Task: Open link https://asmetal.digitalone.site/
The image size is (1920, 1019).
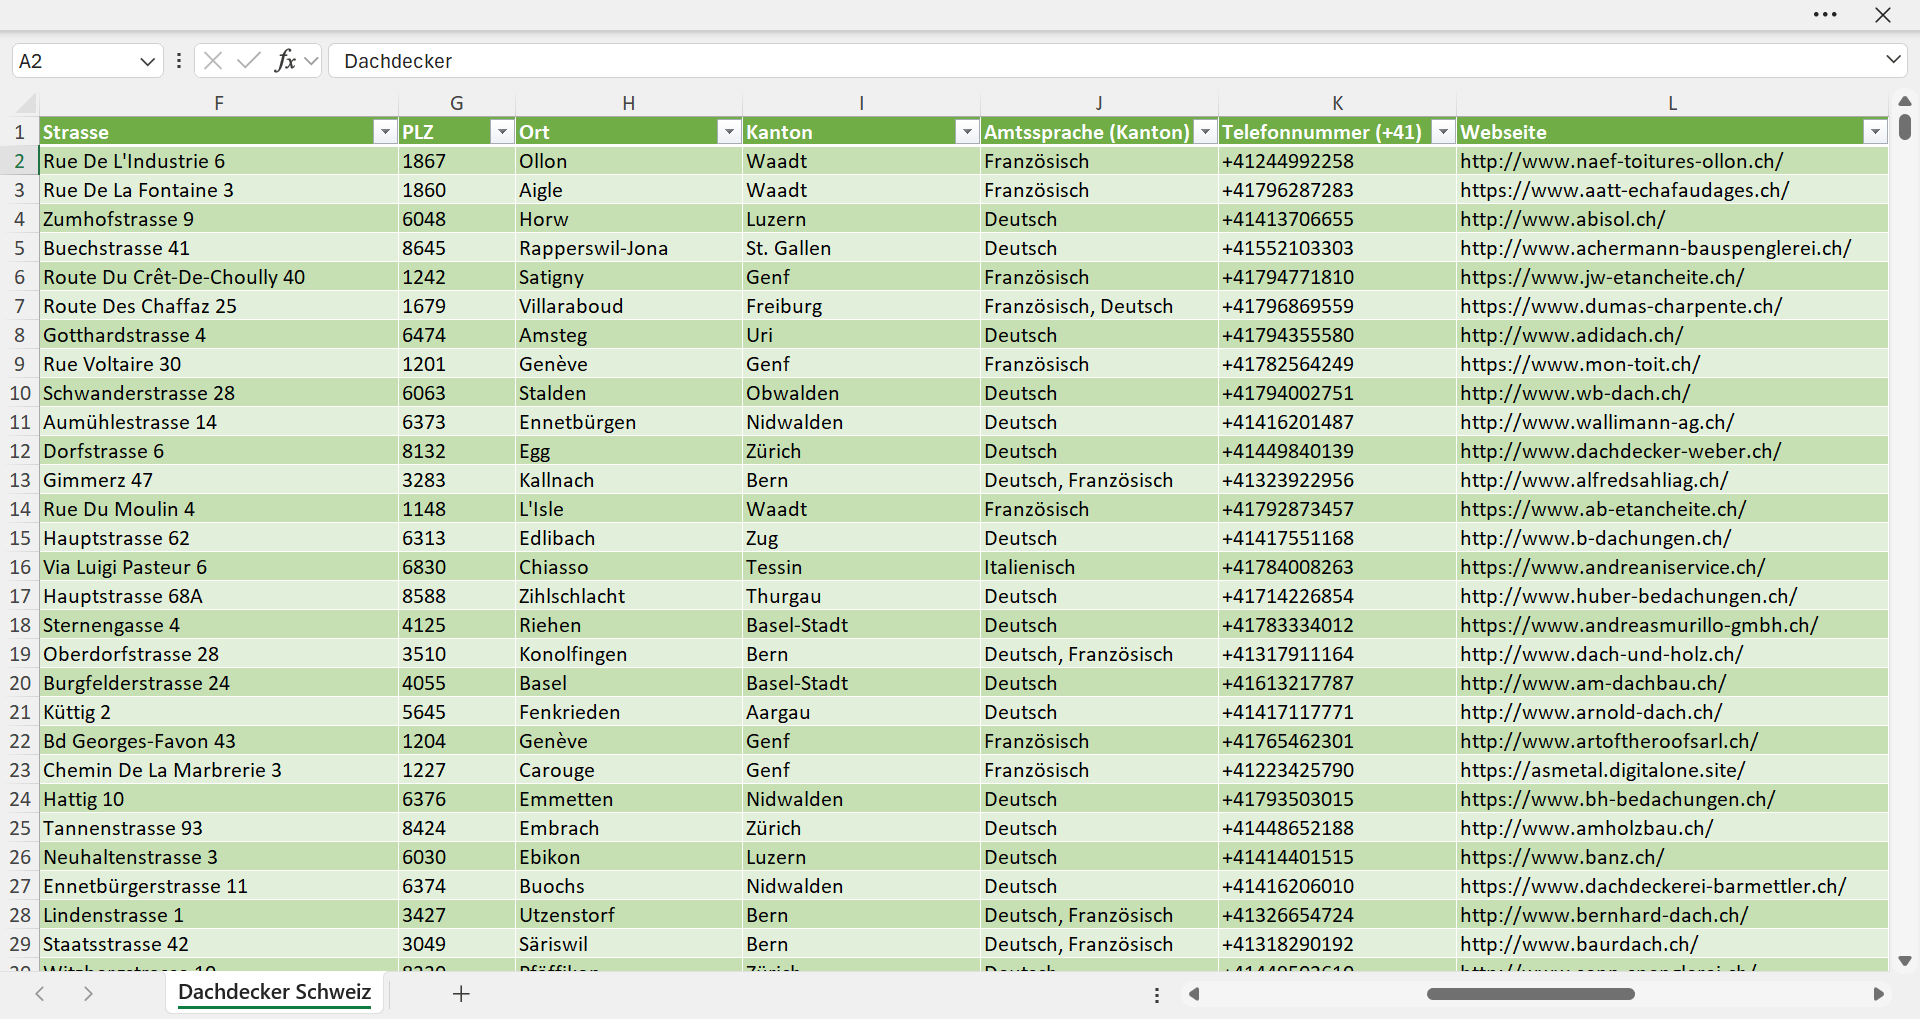Action: pyautogui.click(x=1602, y=770)
